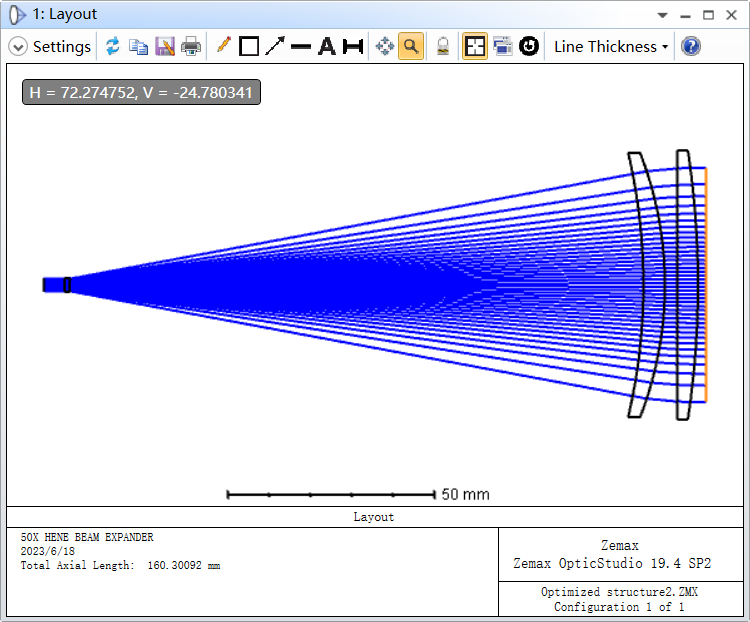Minimize the Layout window

[x=685, y=16]
